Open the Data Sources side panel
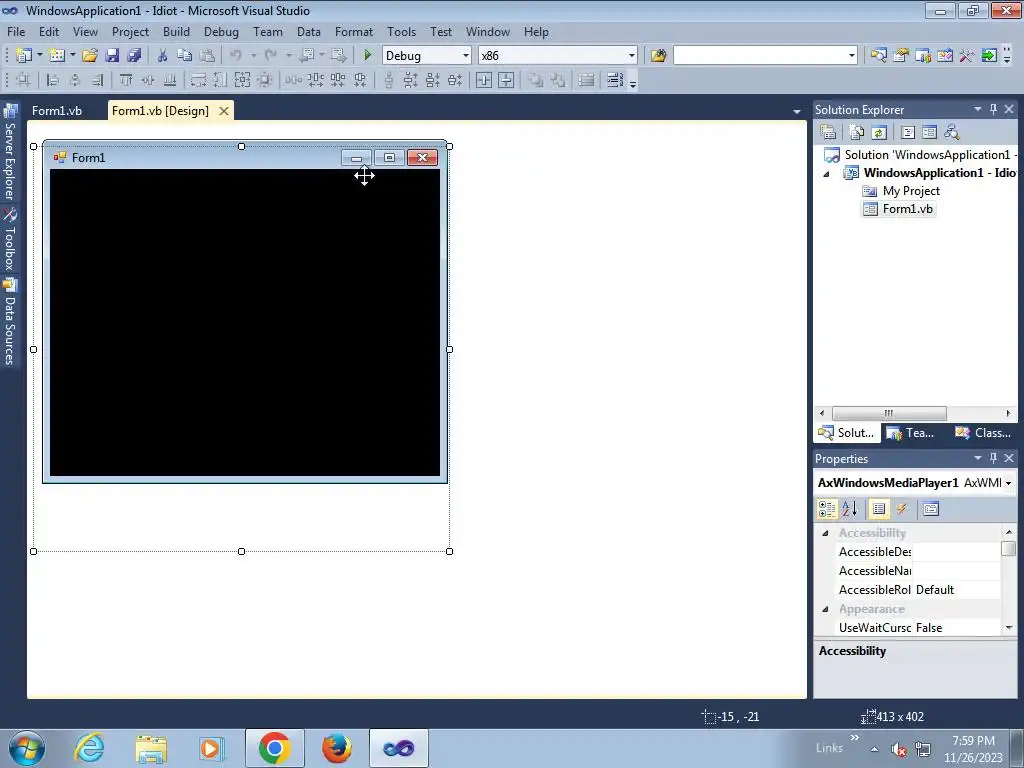The image size is (1024, 768). tap(10, 321)
